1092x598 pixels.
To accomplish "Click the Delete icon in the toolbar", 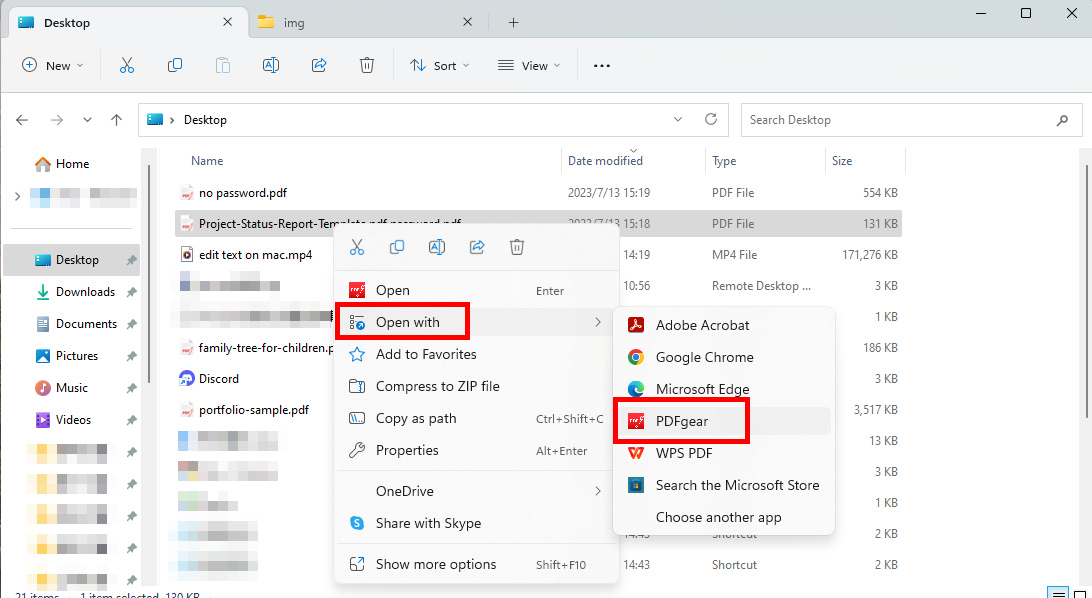I will pos(366,65).
